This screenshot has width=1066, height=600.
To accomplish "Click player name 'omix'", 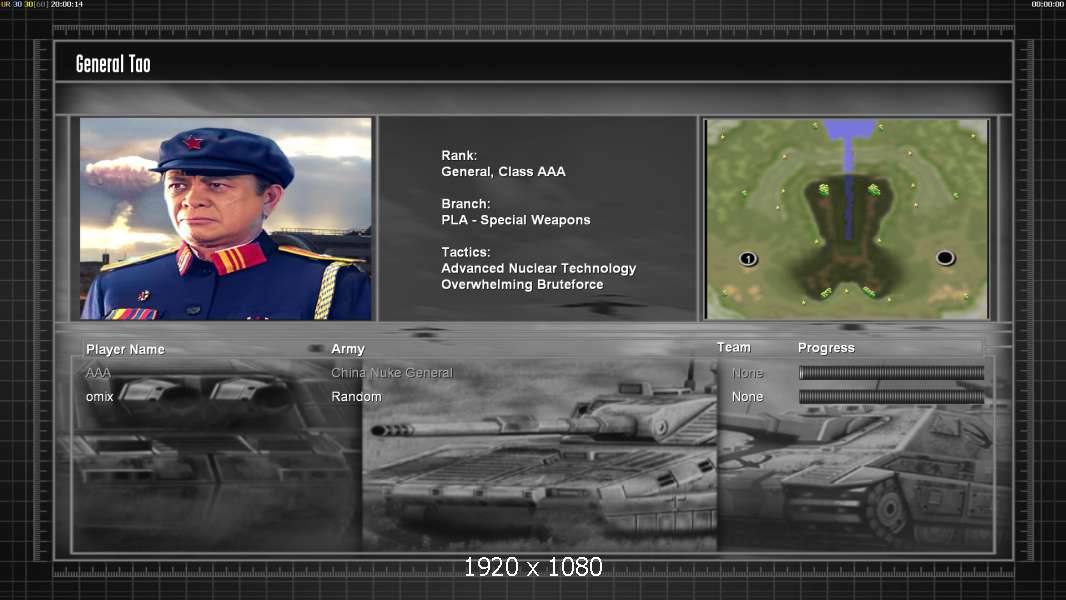I will coord(99,397).
